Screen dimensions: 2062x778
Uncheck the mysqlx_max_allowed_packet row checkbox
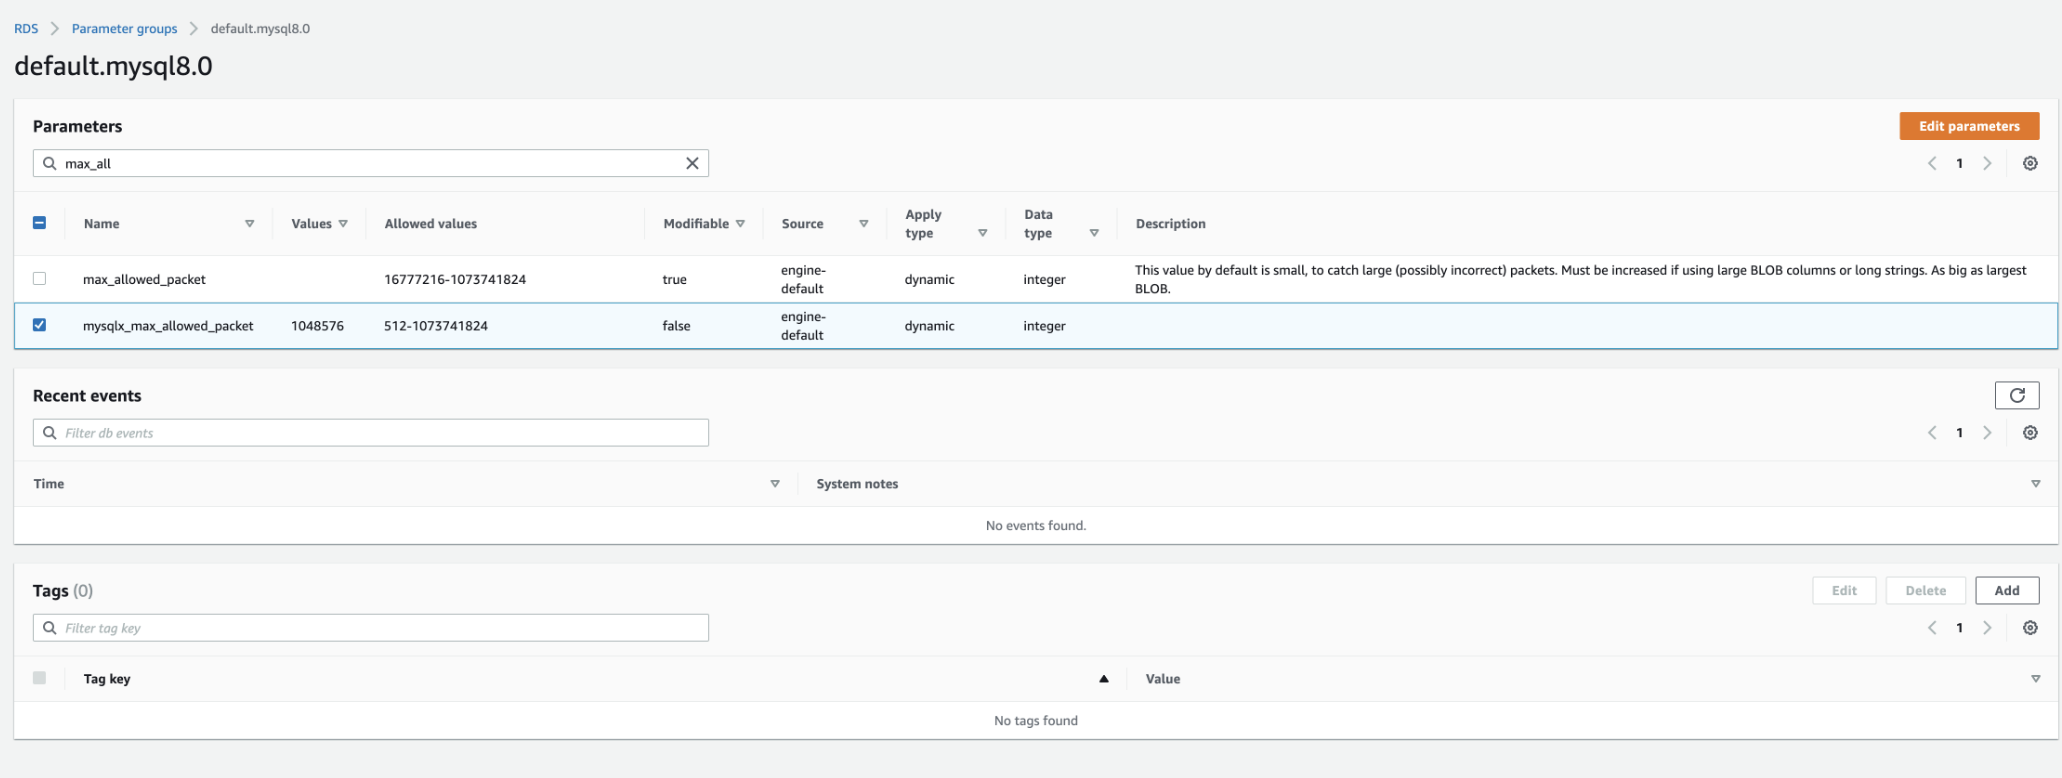click(x=40, y=325)
